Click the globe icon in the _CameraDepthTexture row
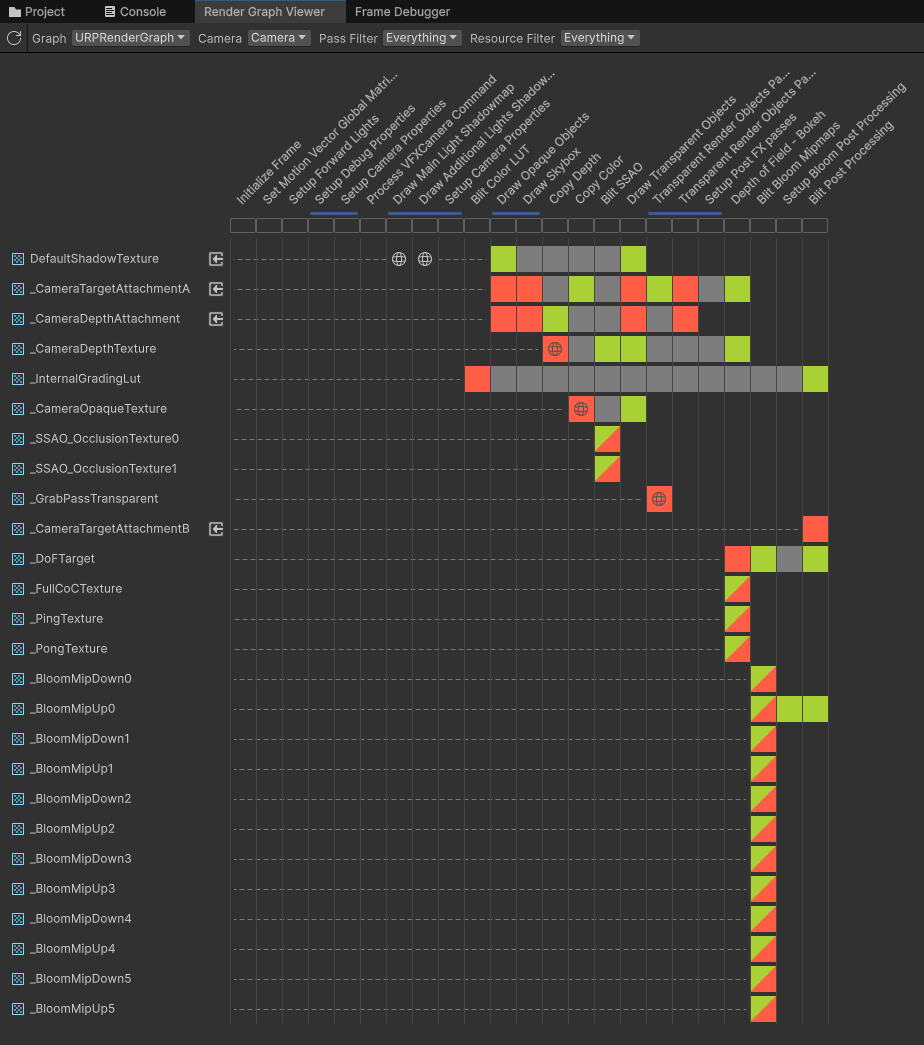Viewport: 924px width, 1045px height. (x=555, y=348)
